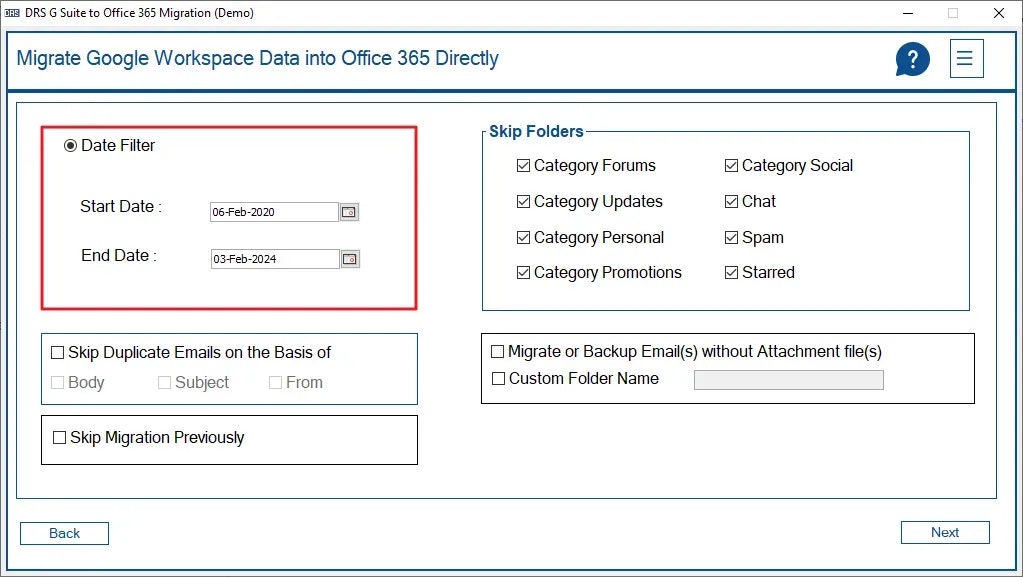
Task: Click the Start Date field 06-Feb-2020
Action: tap(274, 212)
